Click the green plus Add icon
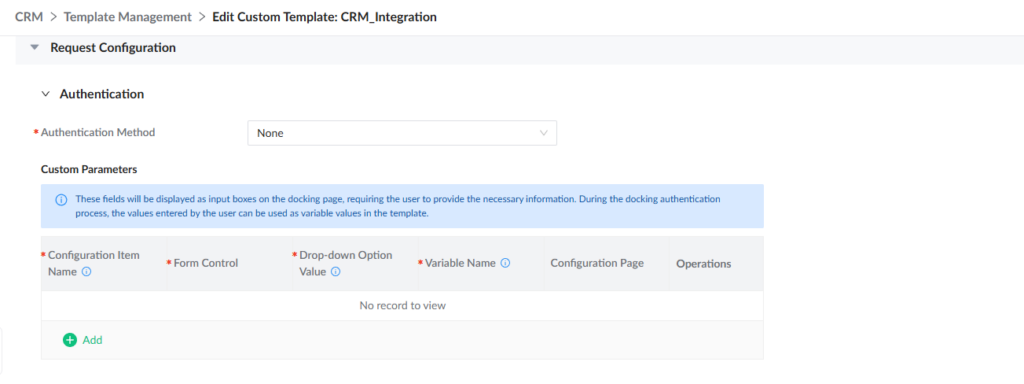 point(70,340)
